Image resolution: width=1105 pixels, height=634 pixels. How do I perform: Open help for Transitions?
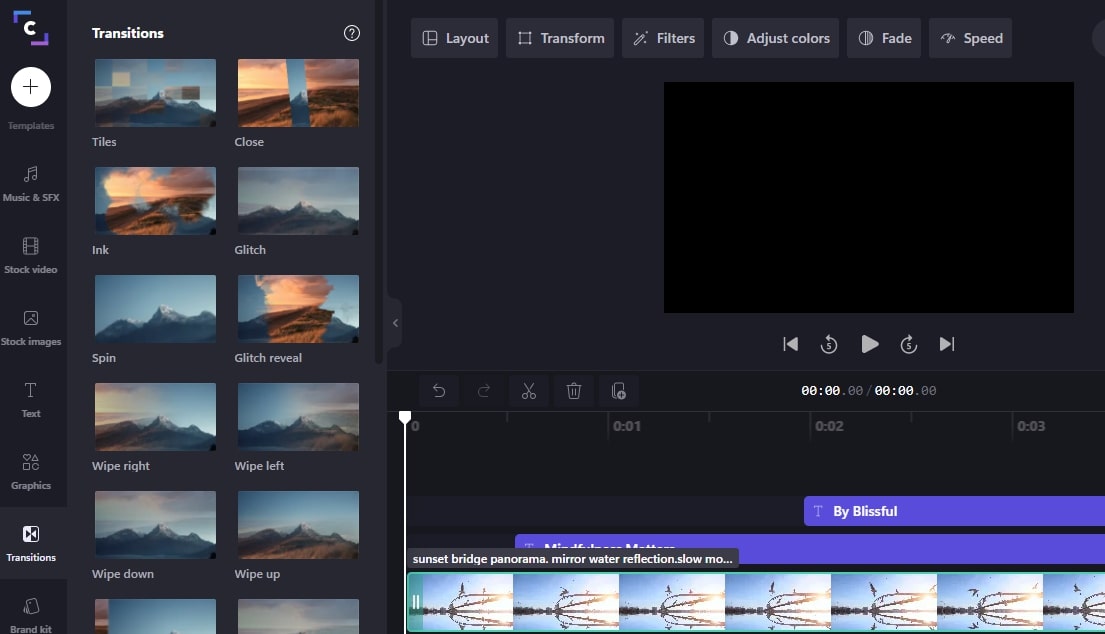(351, 32)
